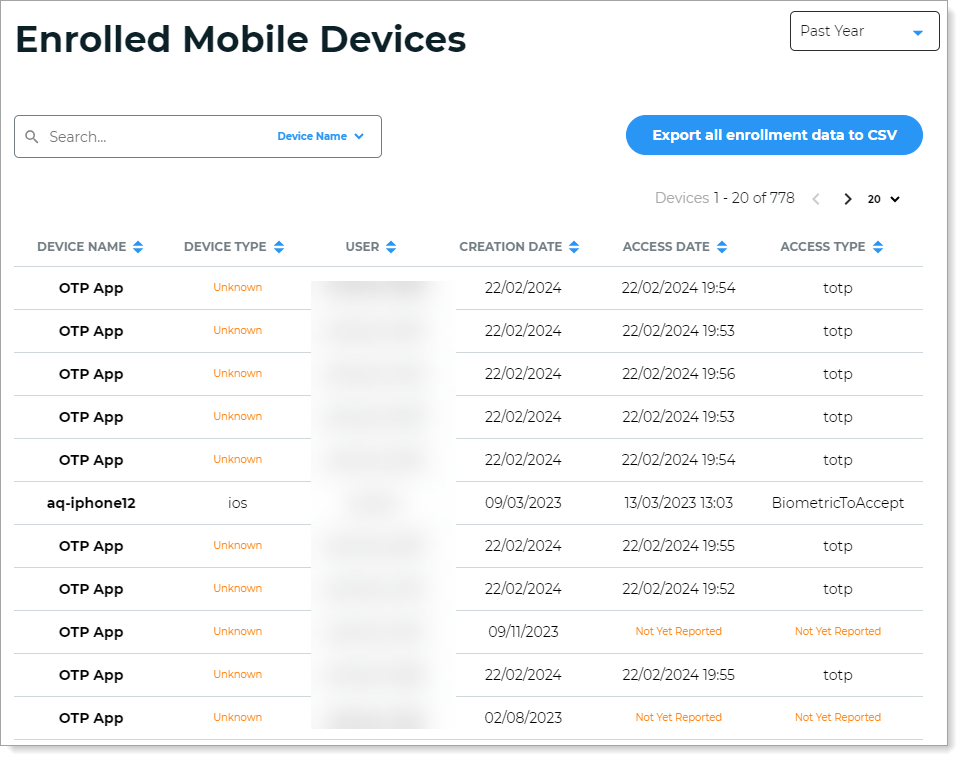Open the Past Year time range dropdown
This screenshot has height=761, width=963.
(864, 31)
